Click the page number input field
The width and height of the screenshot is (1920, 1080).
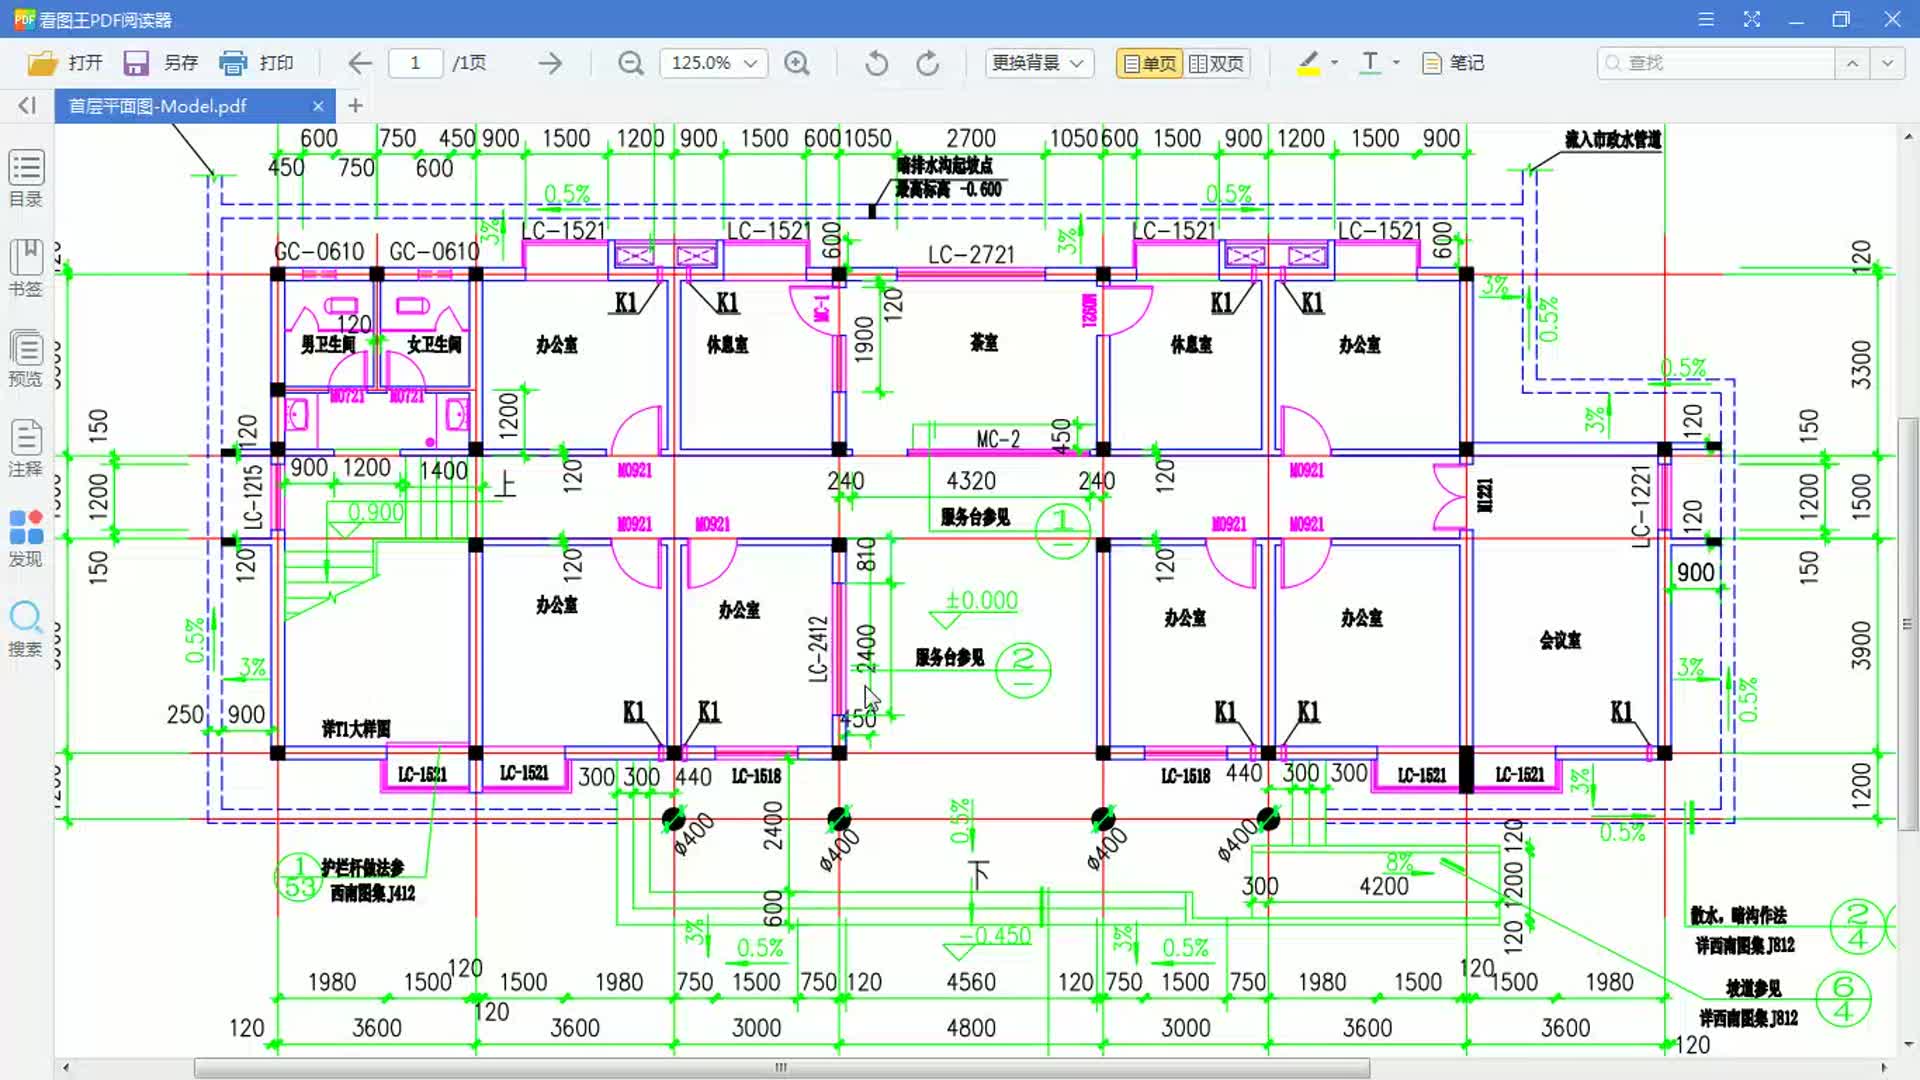(415, 62)
